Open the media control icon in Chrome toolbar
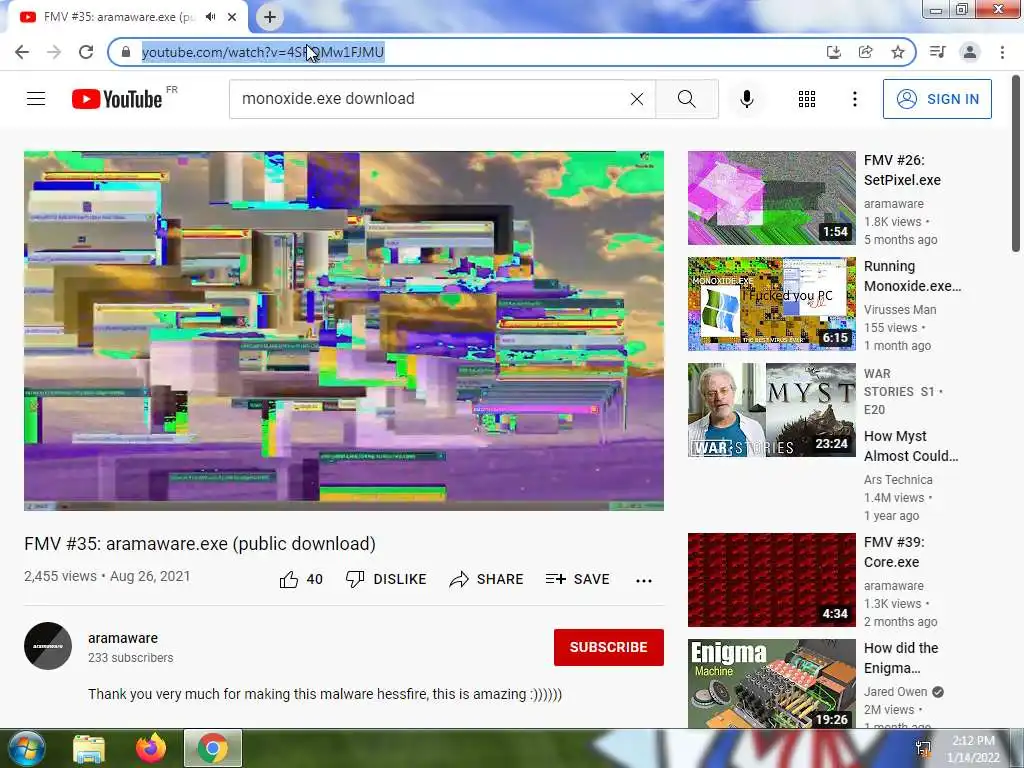The image size is (1024, 768). pyautogui.click(x=937, y=52)
